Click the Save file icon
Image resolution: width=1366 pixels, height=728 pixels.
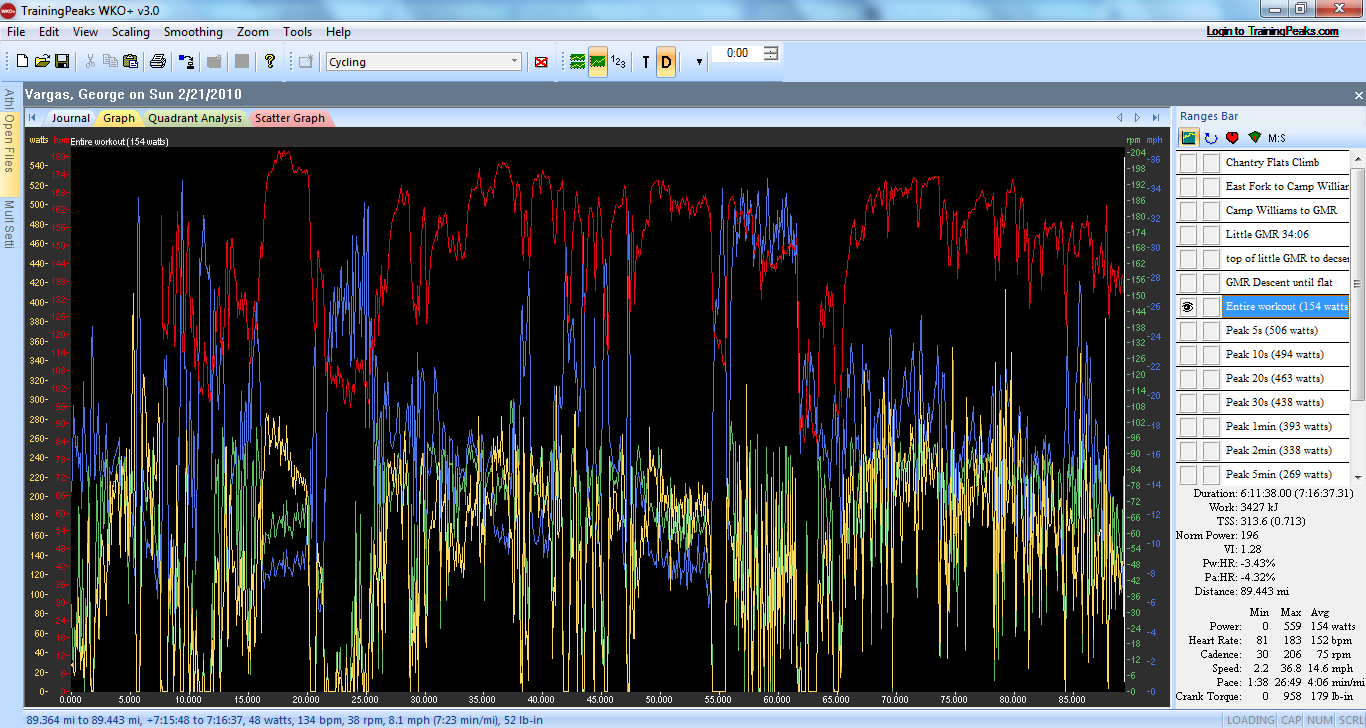[x=62, y=62]
